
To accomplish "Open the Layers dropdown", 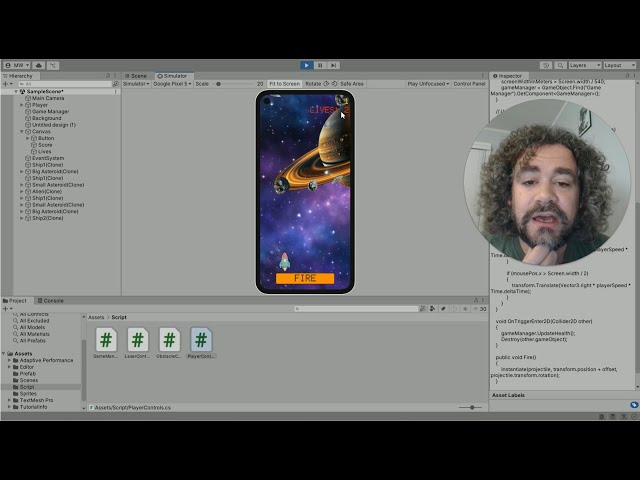I will [x=584, y=65].
